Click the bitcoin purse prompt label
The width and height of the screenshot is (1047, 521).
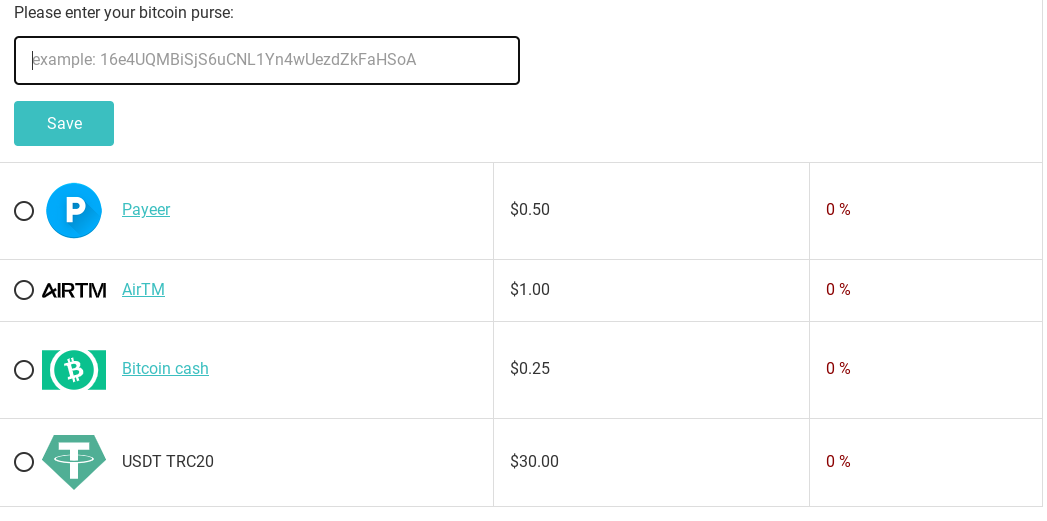tap(124, 12)
